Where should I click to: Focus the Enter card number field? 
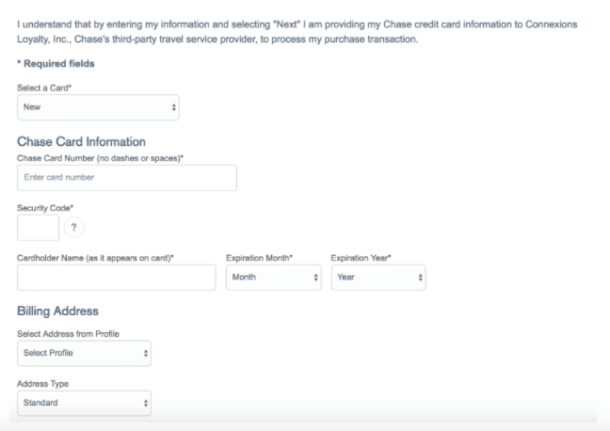(x=127, y=178)
